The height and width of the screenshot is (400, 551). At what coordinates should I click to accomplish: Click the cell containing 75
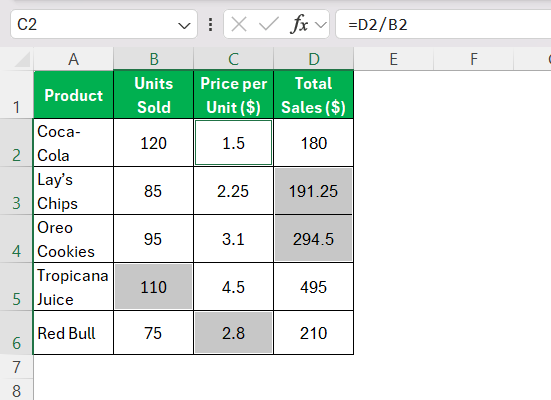click(154, 333)
